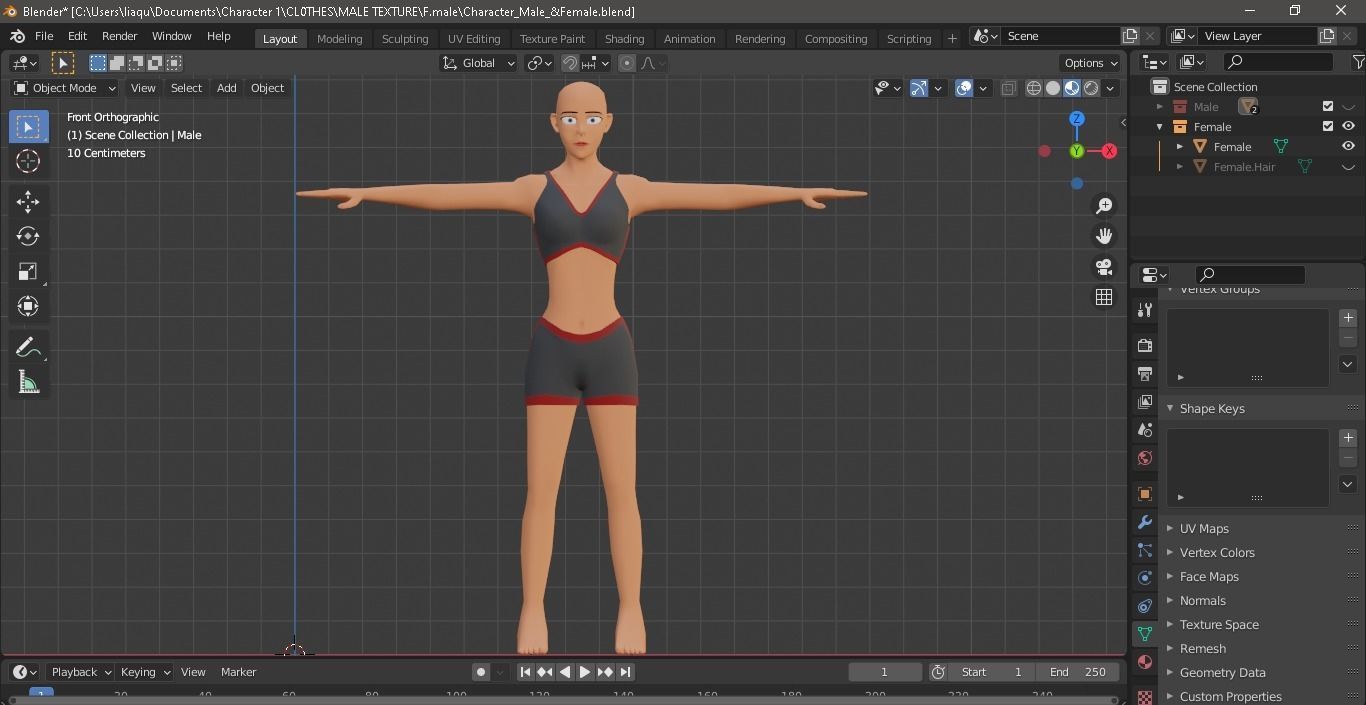Click the viewport pan hand icon

(x=1104, y=236)
